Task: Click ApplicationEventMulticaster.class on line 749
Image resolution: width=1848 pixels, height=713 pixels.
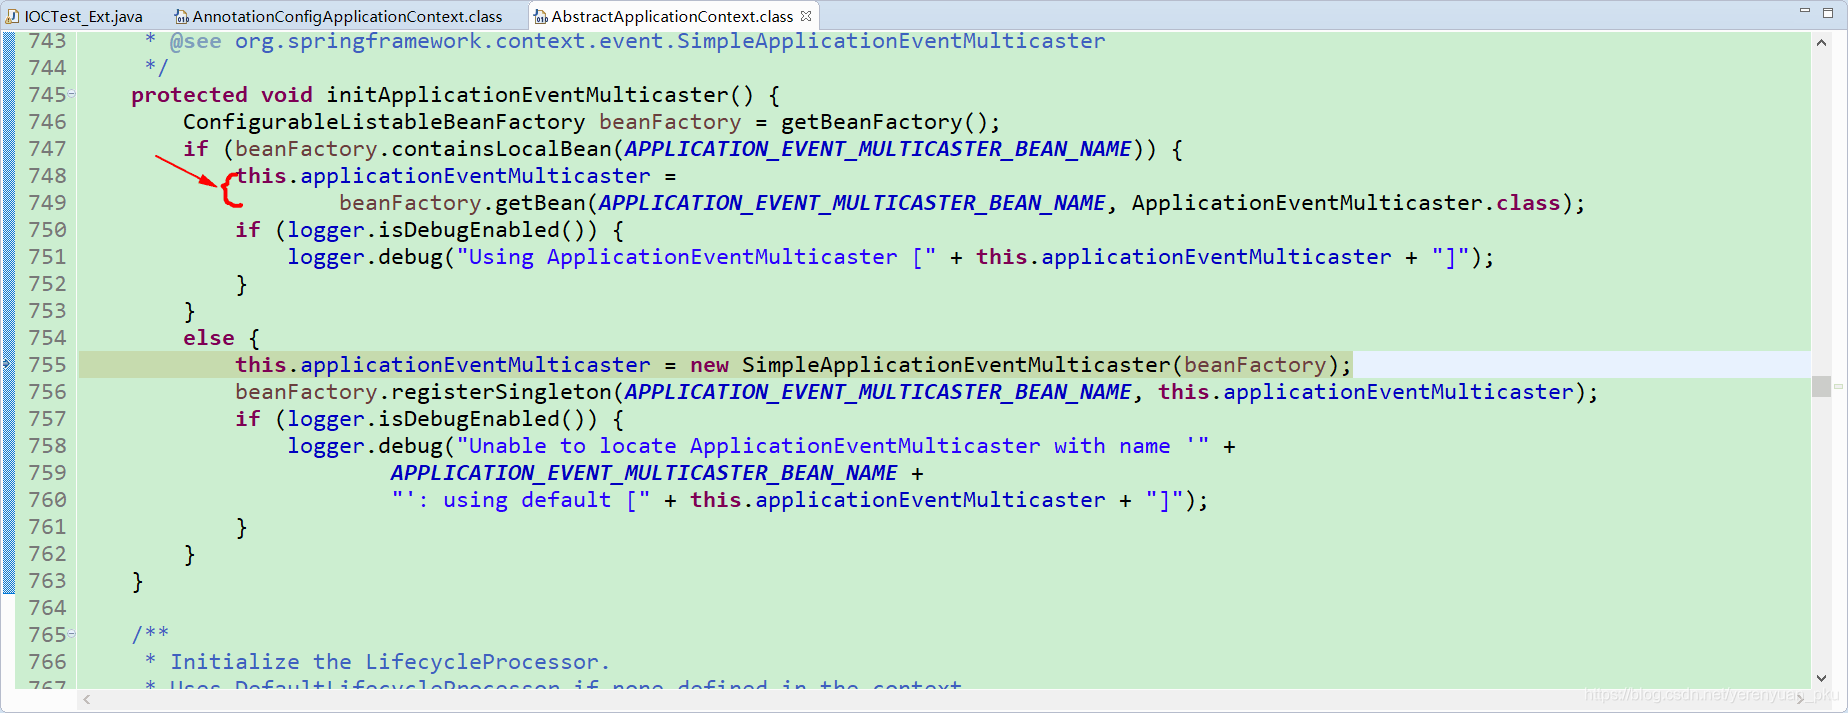Action: tap(1346, 203)
